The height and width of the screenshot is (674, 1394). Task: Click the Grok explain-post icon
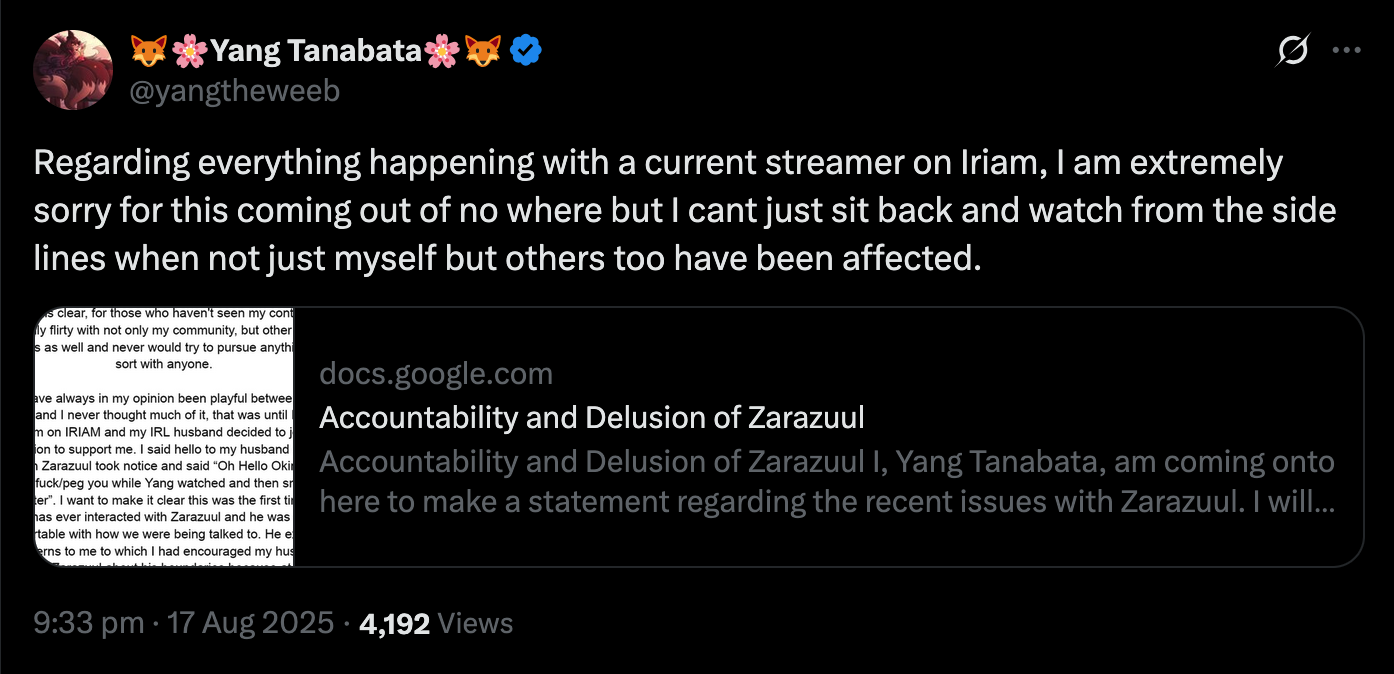[1293, 50]
